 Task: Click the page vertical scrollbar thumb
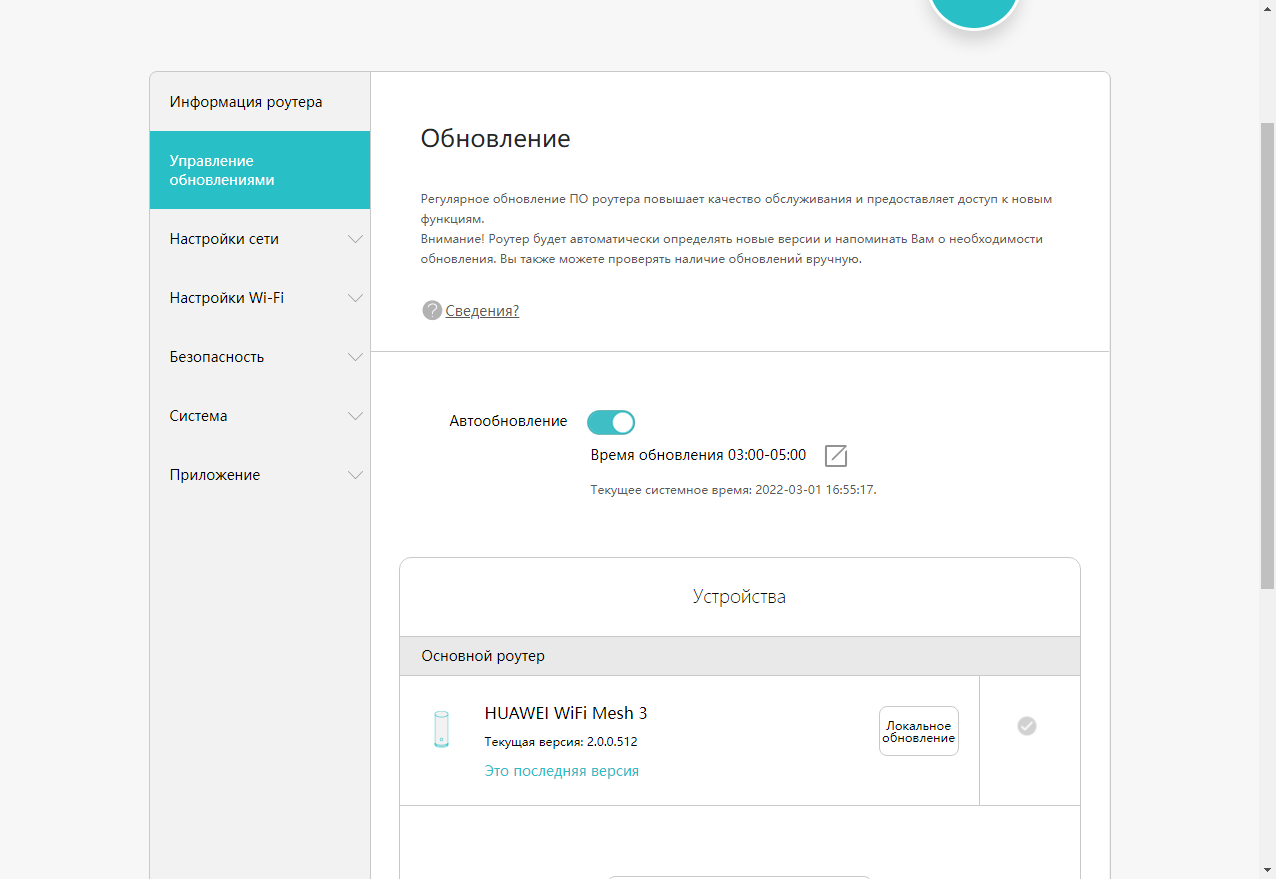(1268, 355)
